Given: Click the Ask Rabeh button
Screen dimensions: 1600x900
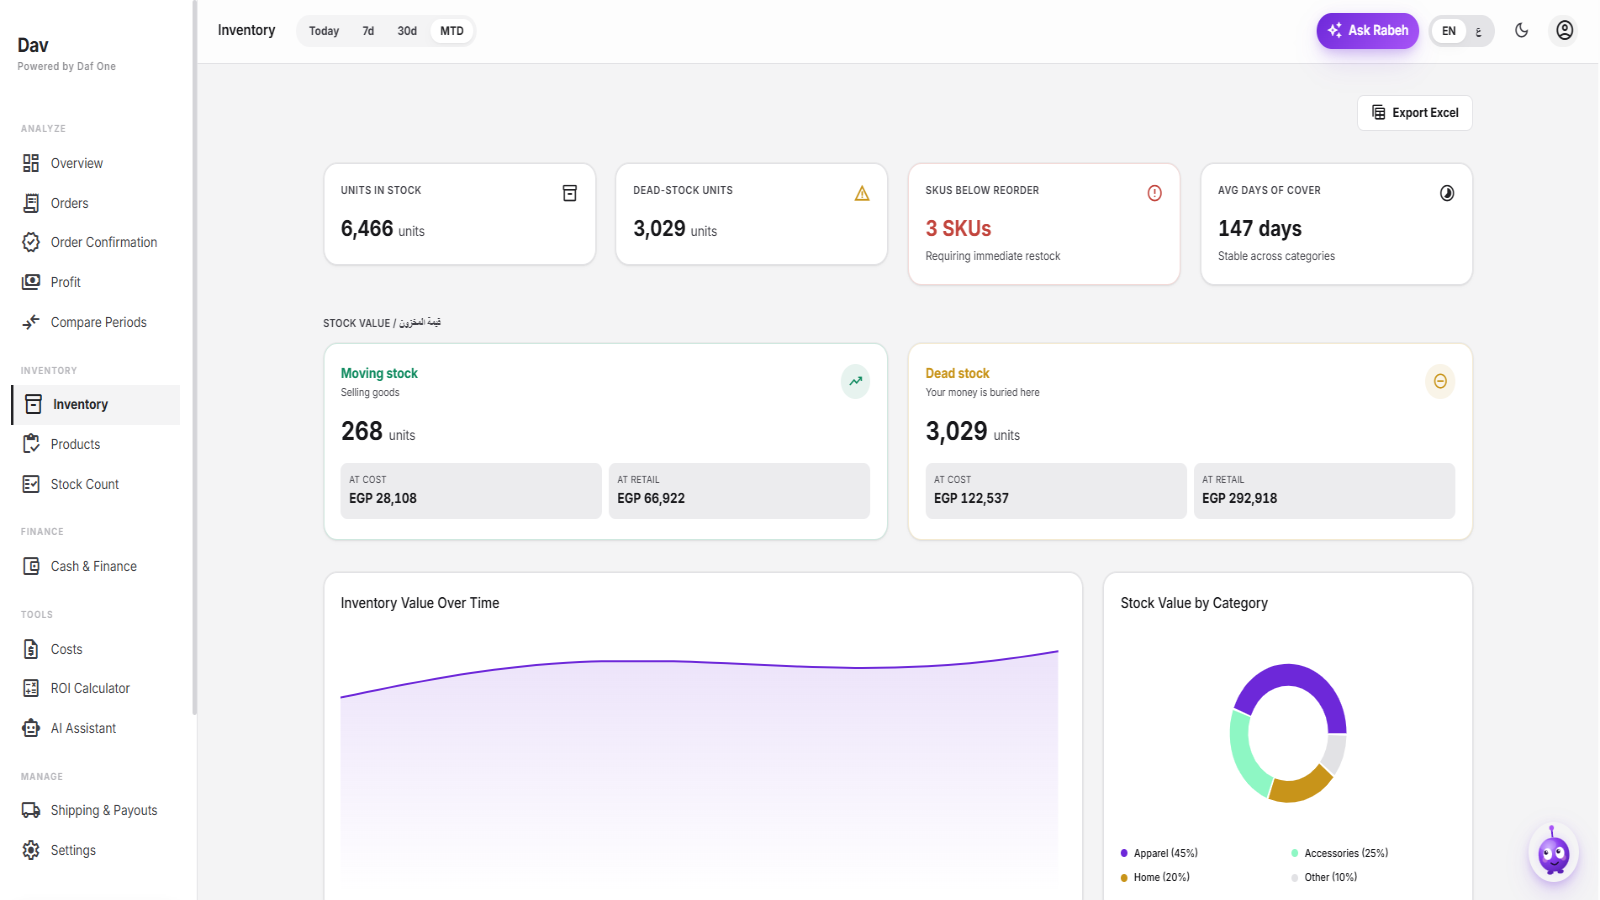Looking at the screenshot, I should click(1367, 31).
